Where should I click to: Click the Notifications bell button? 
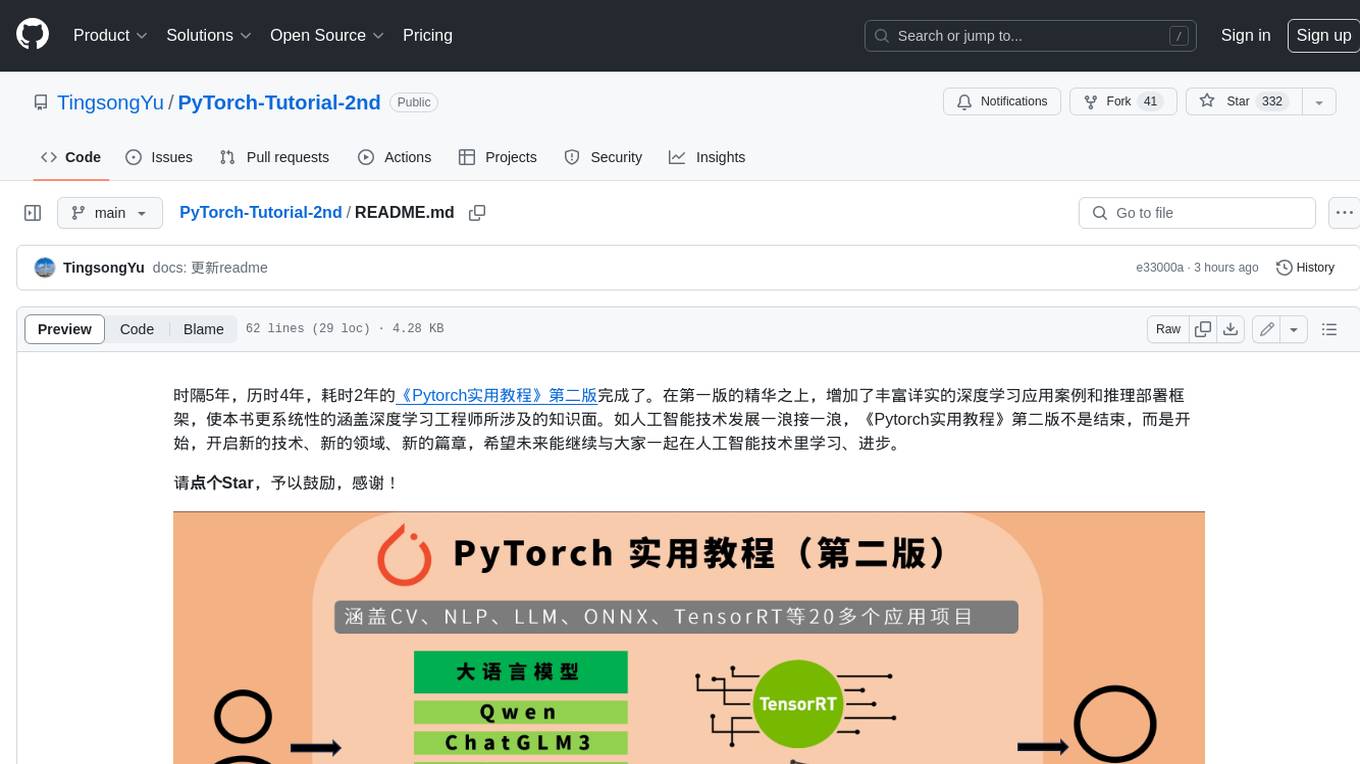[1002, 101]
